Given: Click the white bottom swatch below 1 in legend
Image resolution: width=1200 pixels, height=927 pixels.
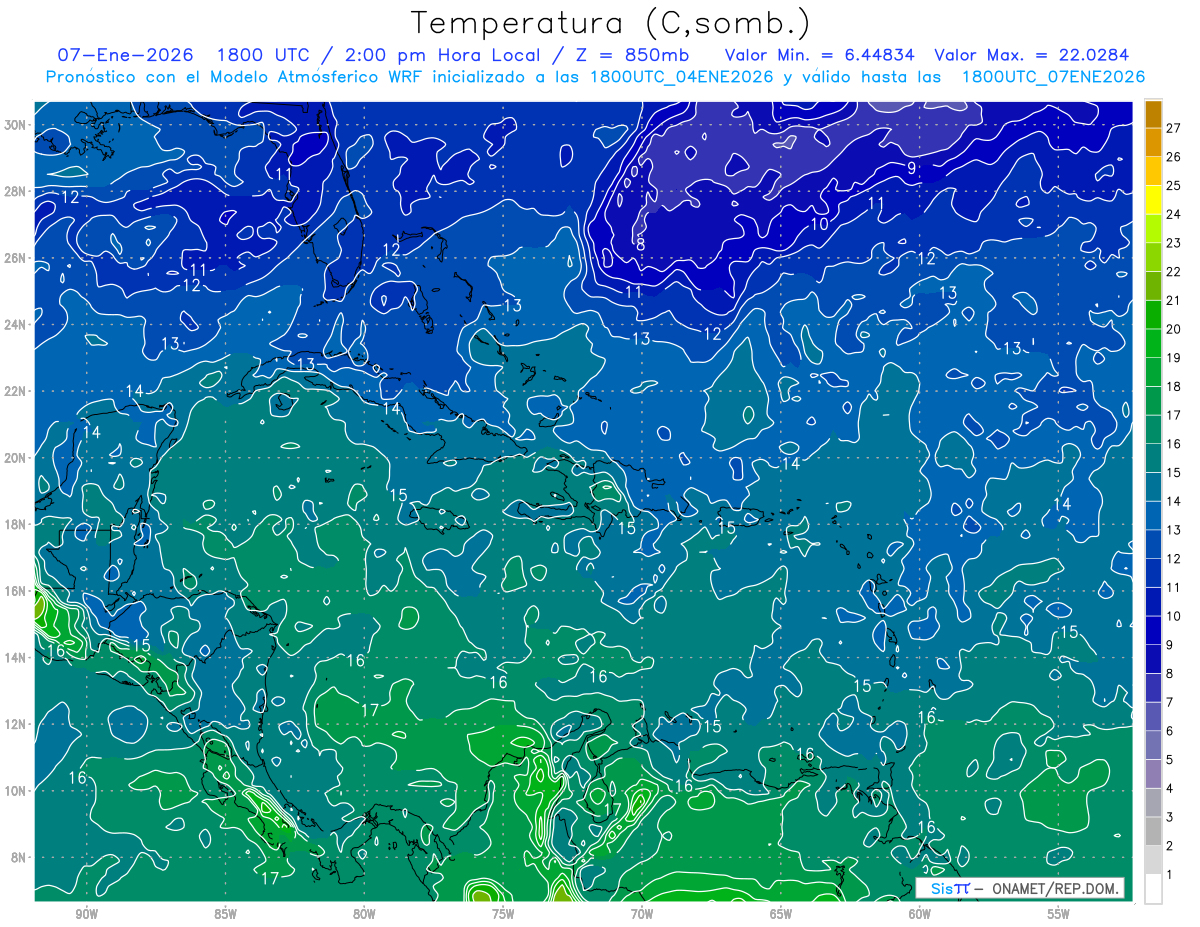Looking at the screenshot, I should [1153, 888].
